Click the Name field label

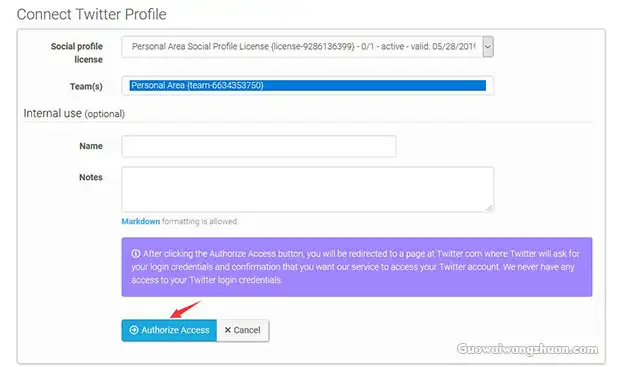[91, 146]
